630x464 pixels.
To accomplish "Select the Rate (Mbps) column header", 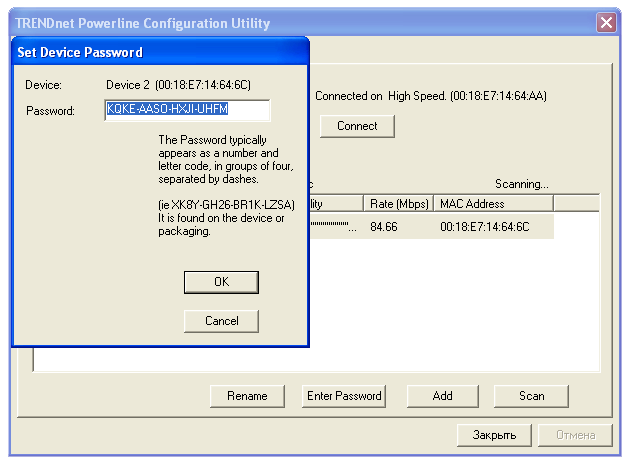I will (x=399, y=204).
